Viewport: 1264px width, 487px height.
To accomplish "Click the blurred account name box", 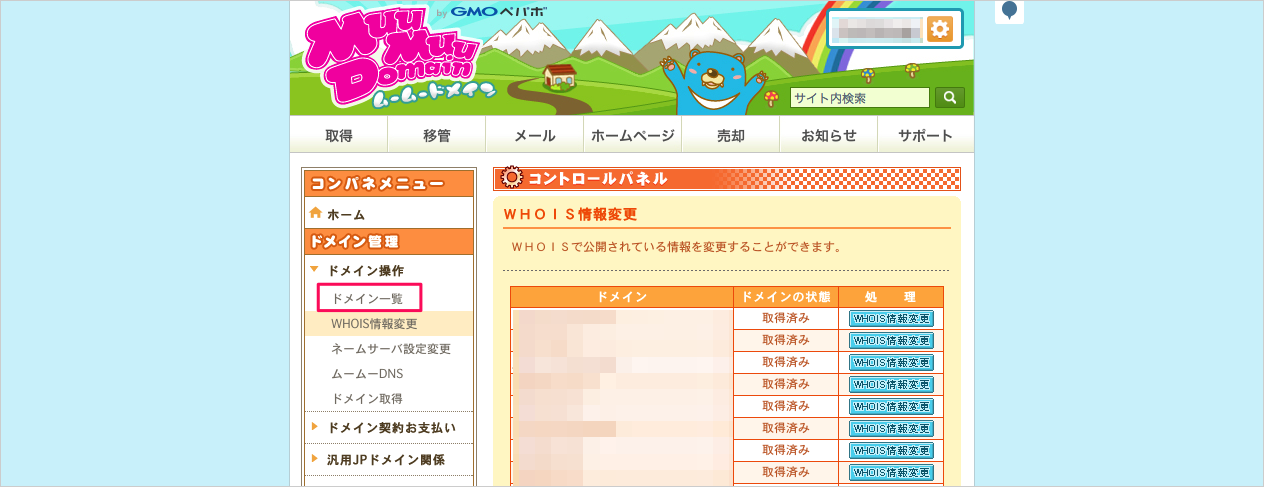I will [876, 29].
